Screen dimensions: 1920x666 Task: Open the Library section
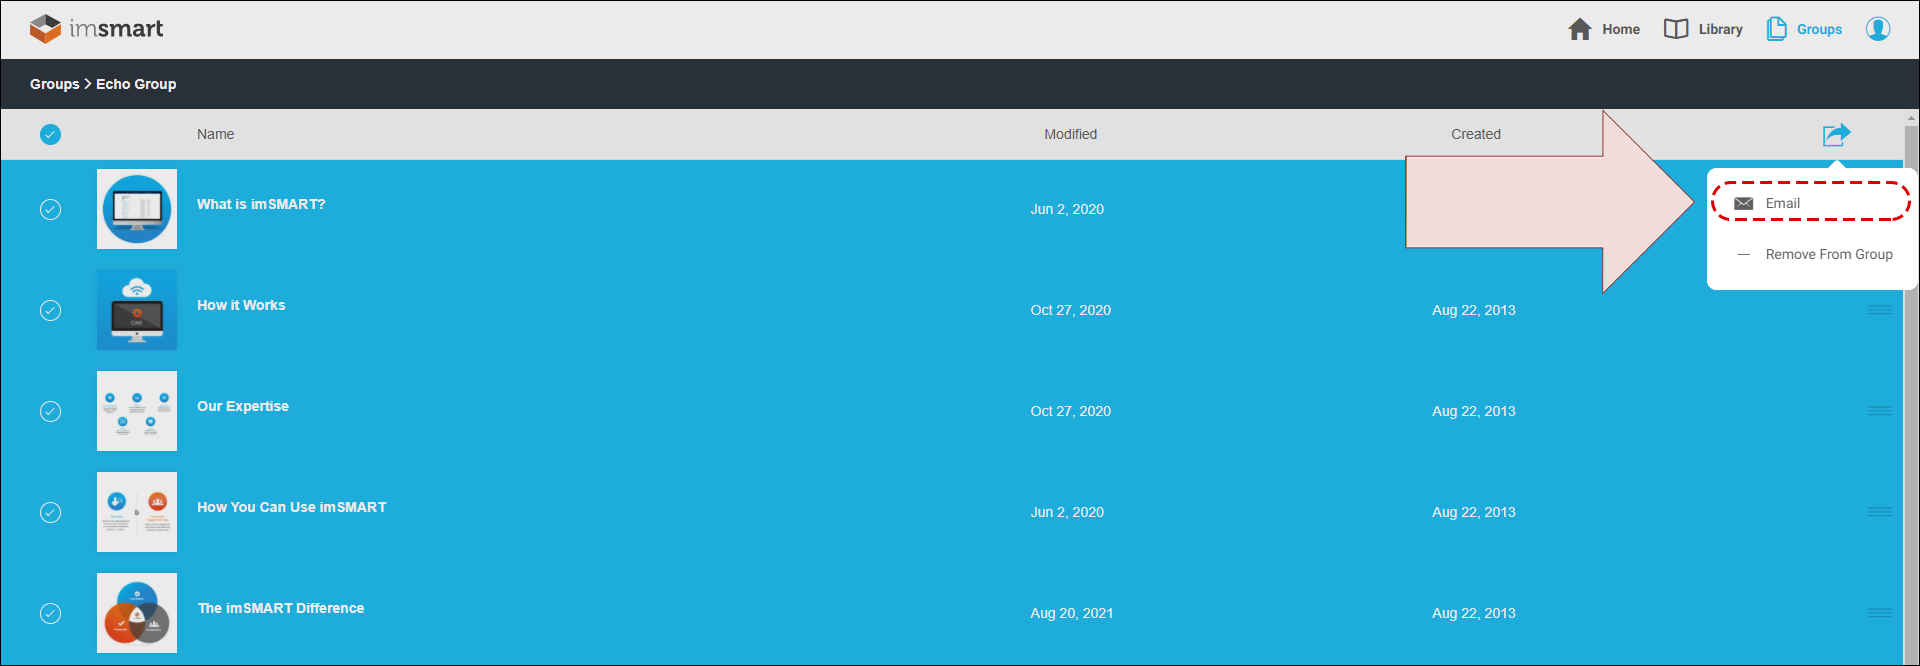pos(1703,29)
